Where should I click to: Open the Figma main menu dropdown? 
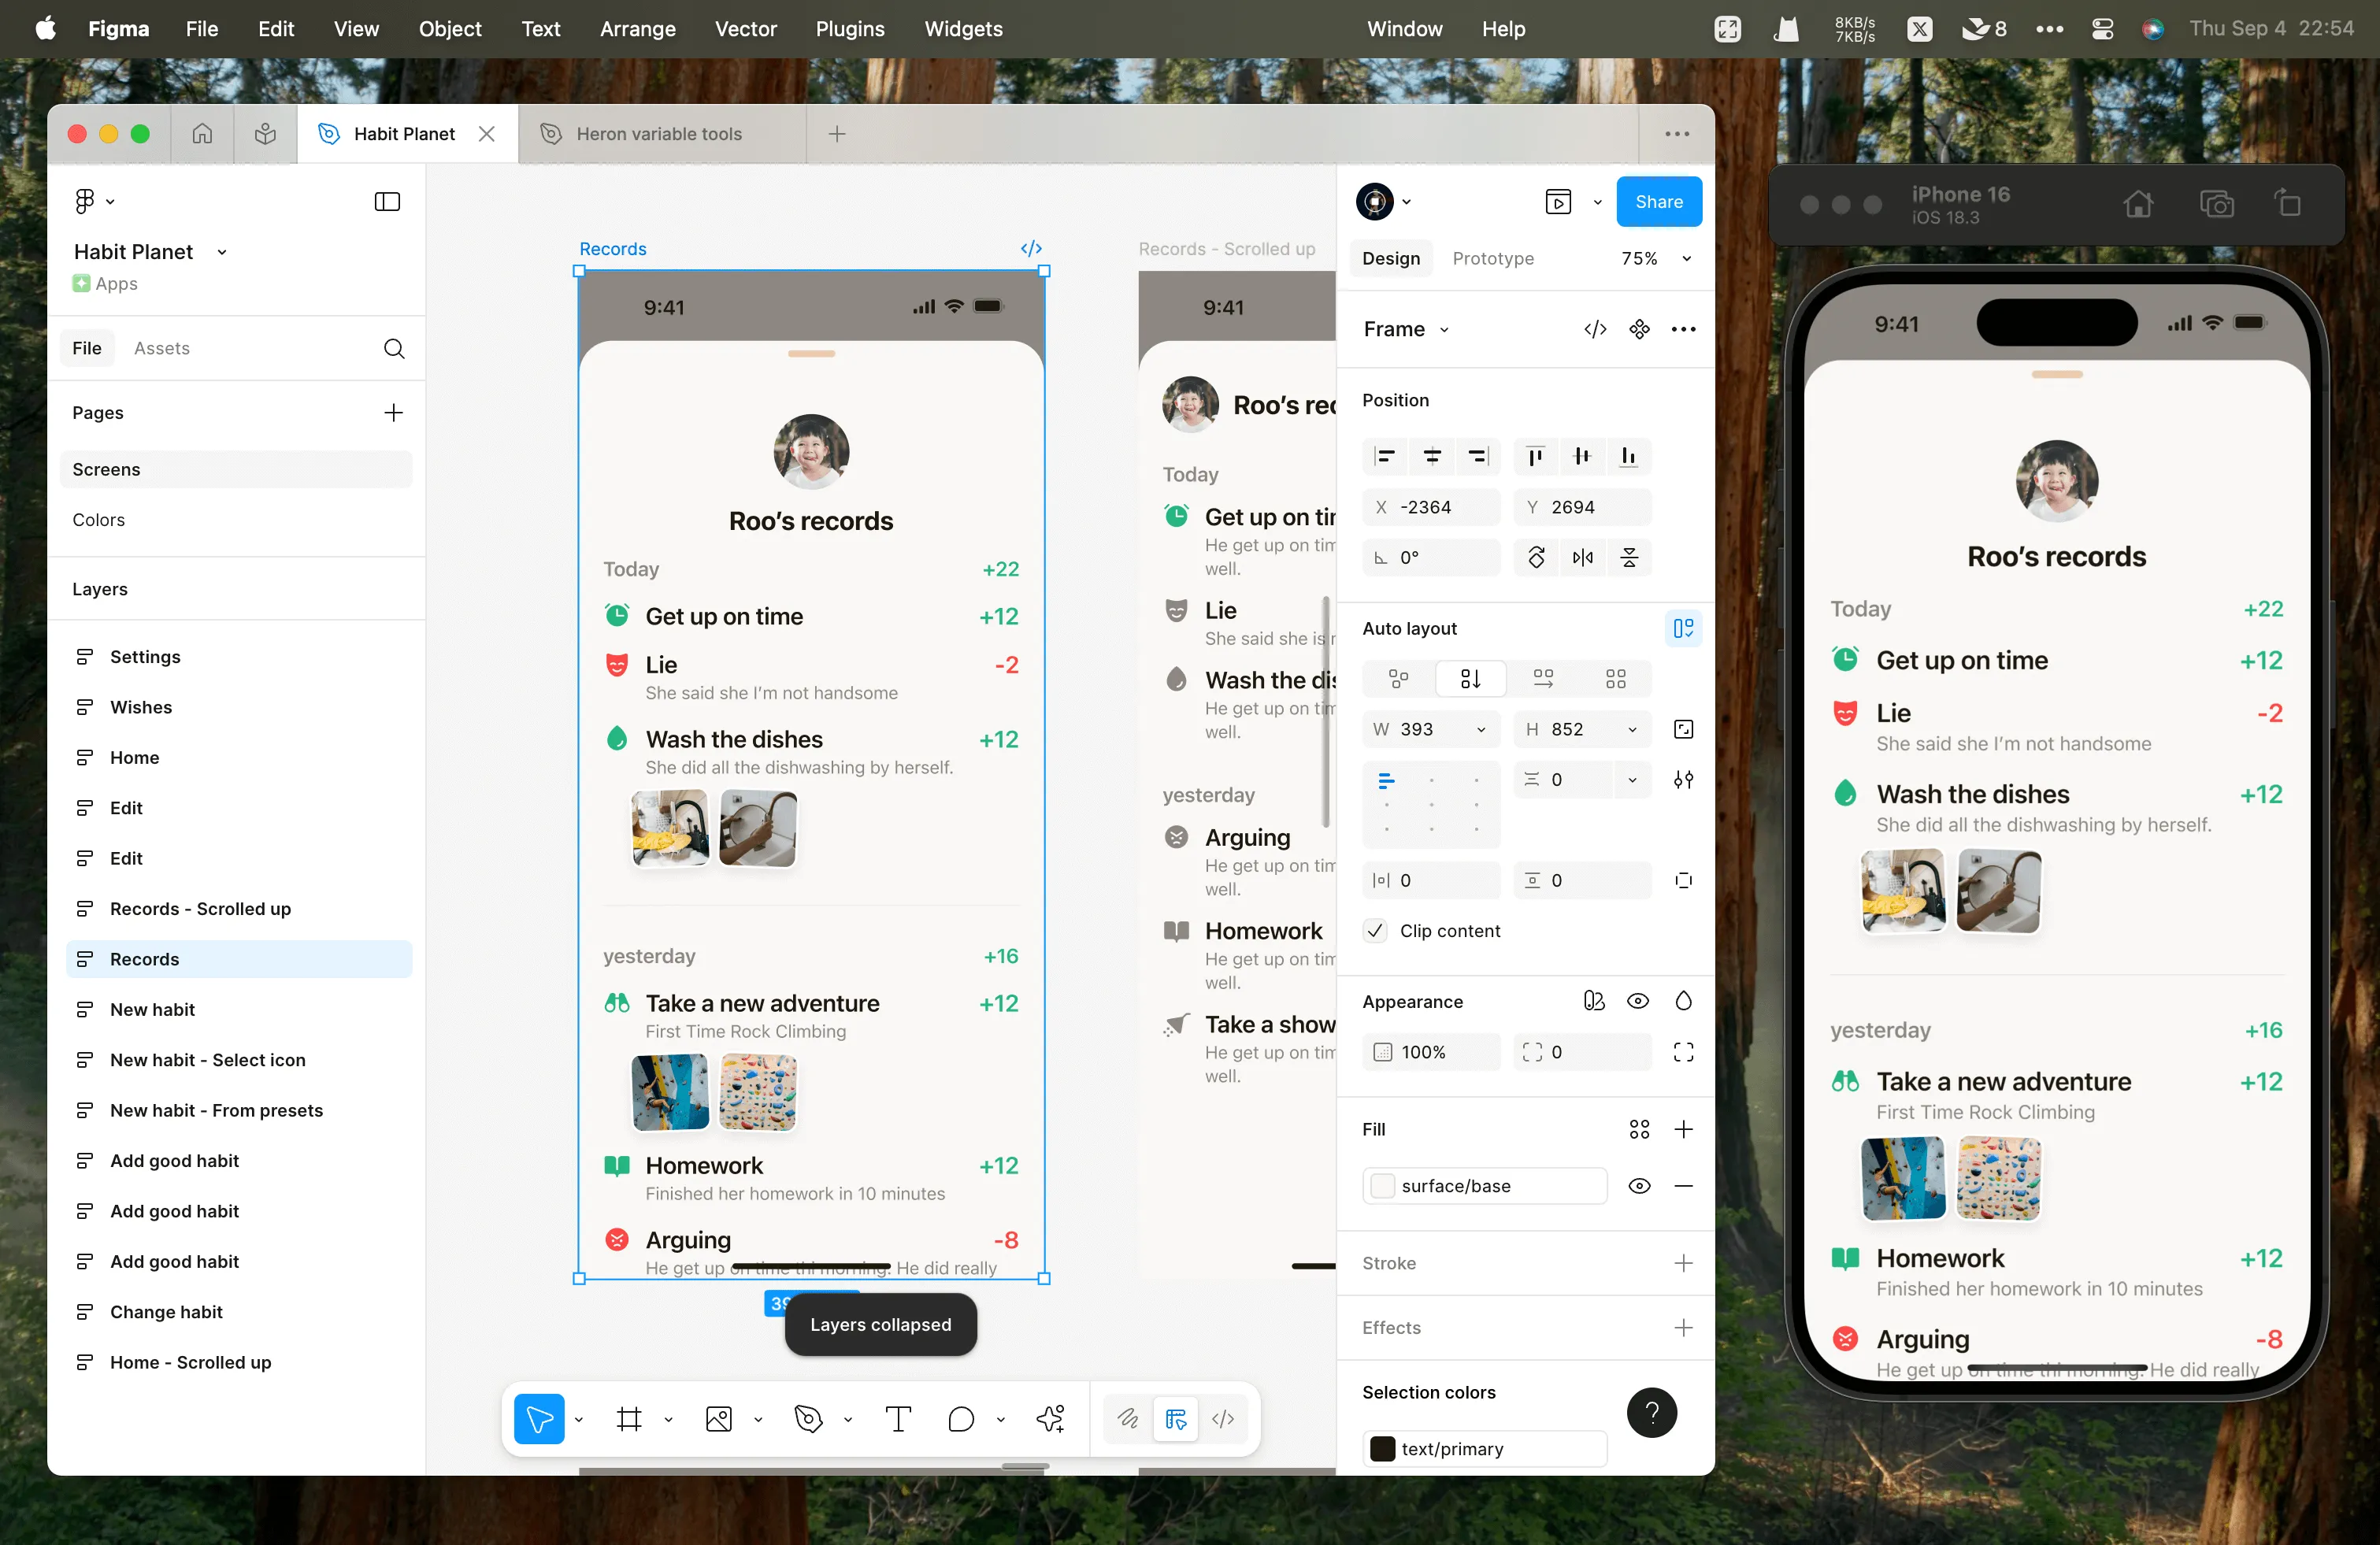(x=94, y=201)
